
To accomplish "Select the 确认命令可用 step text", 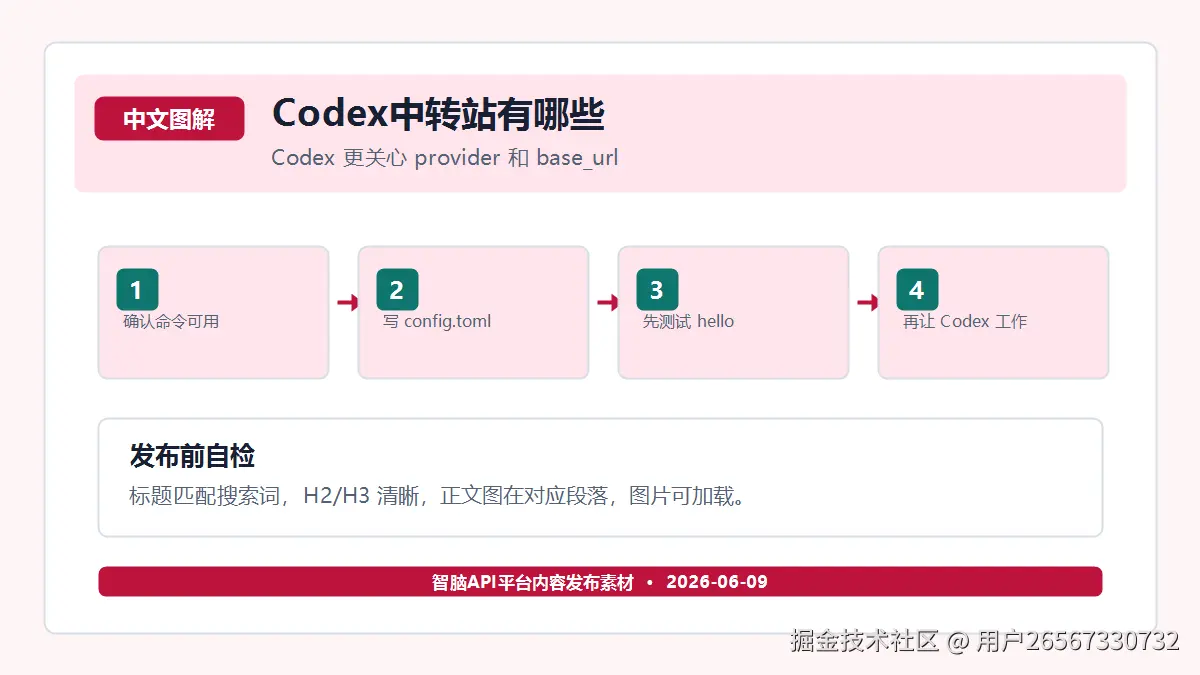I will point(171,322).
